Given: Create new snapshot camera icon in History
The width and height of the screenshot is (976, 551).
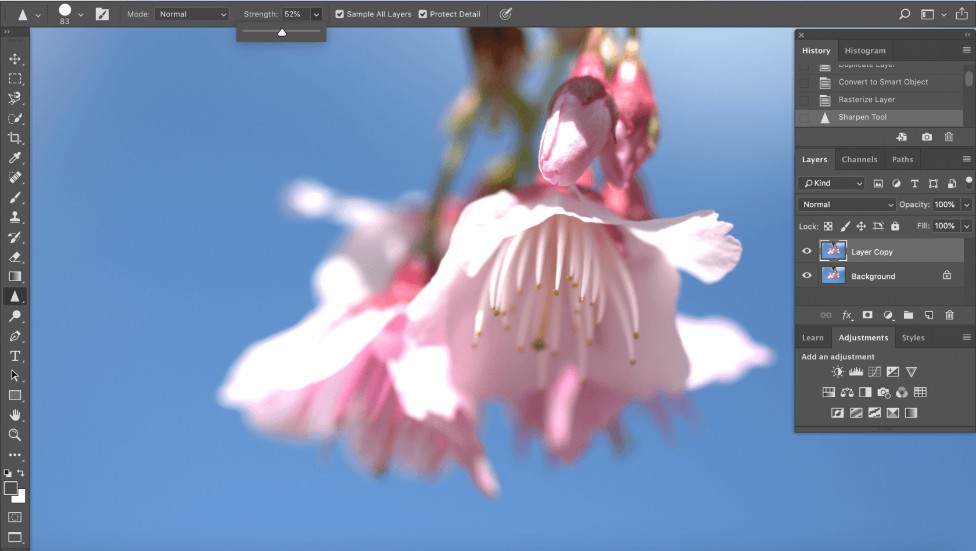Looking at the screenshot, I should click(x=927, y=137).
